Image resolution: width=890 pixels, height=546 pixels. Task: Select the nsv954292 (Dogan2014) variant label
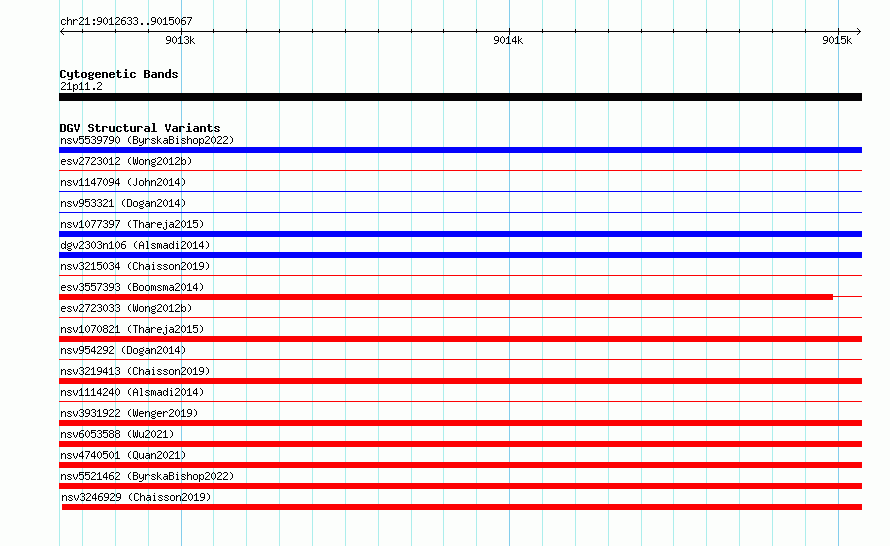[123, 350]
